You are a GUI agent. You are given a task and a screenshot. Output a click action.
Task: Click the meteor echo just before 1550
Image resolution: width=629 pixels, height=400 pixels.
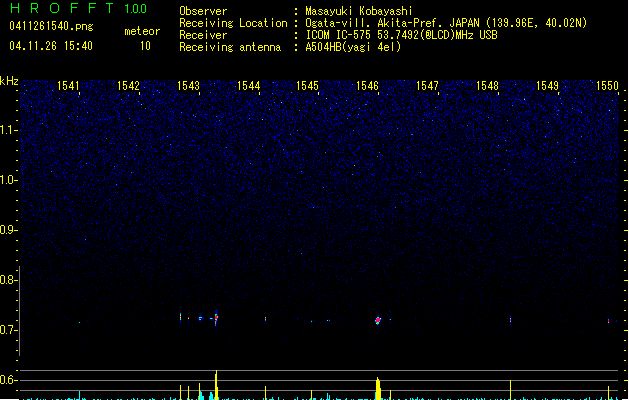coord(609,321)
